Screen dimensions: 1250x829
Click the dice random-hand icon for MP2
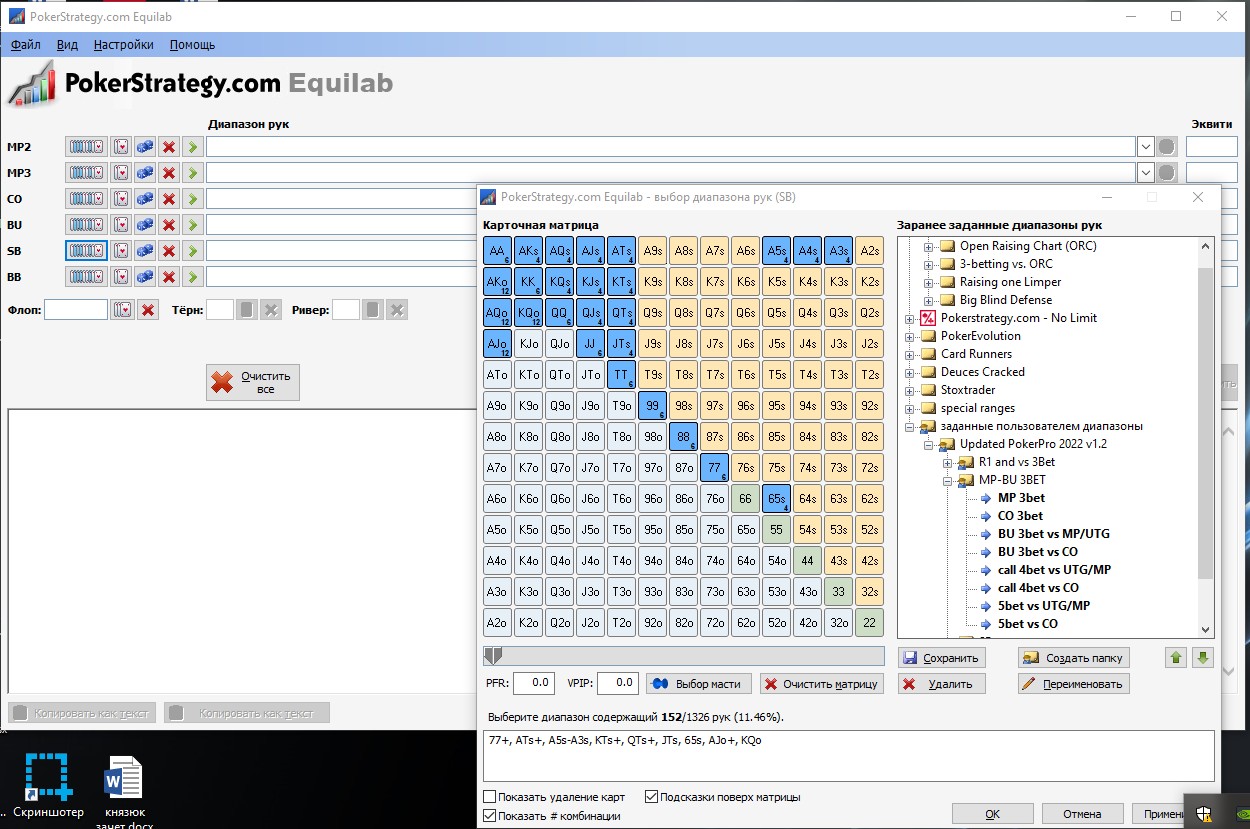pos(145,147)
